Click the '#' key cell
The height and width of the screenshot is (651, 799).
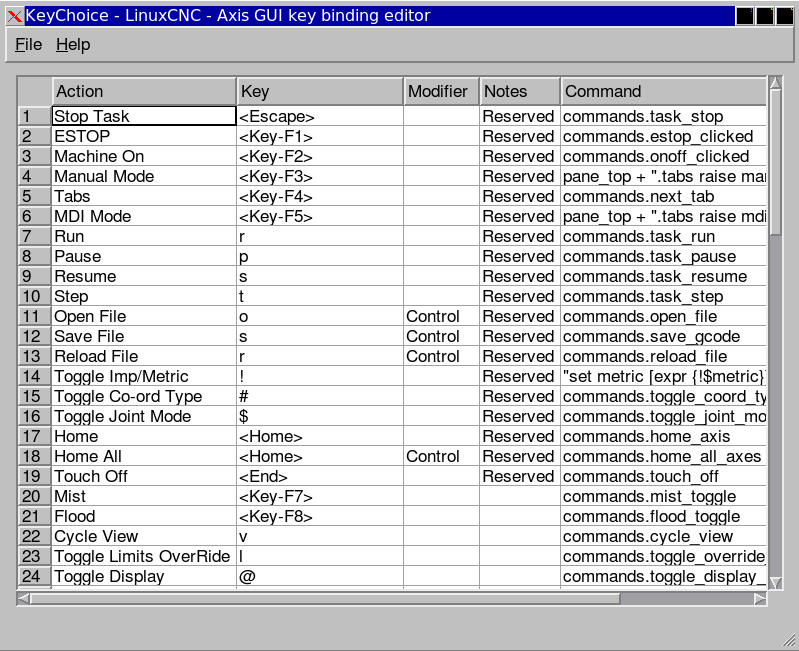click(x=320, y=396)
